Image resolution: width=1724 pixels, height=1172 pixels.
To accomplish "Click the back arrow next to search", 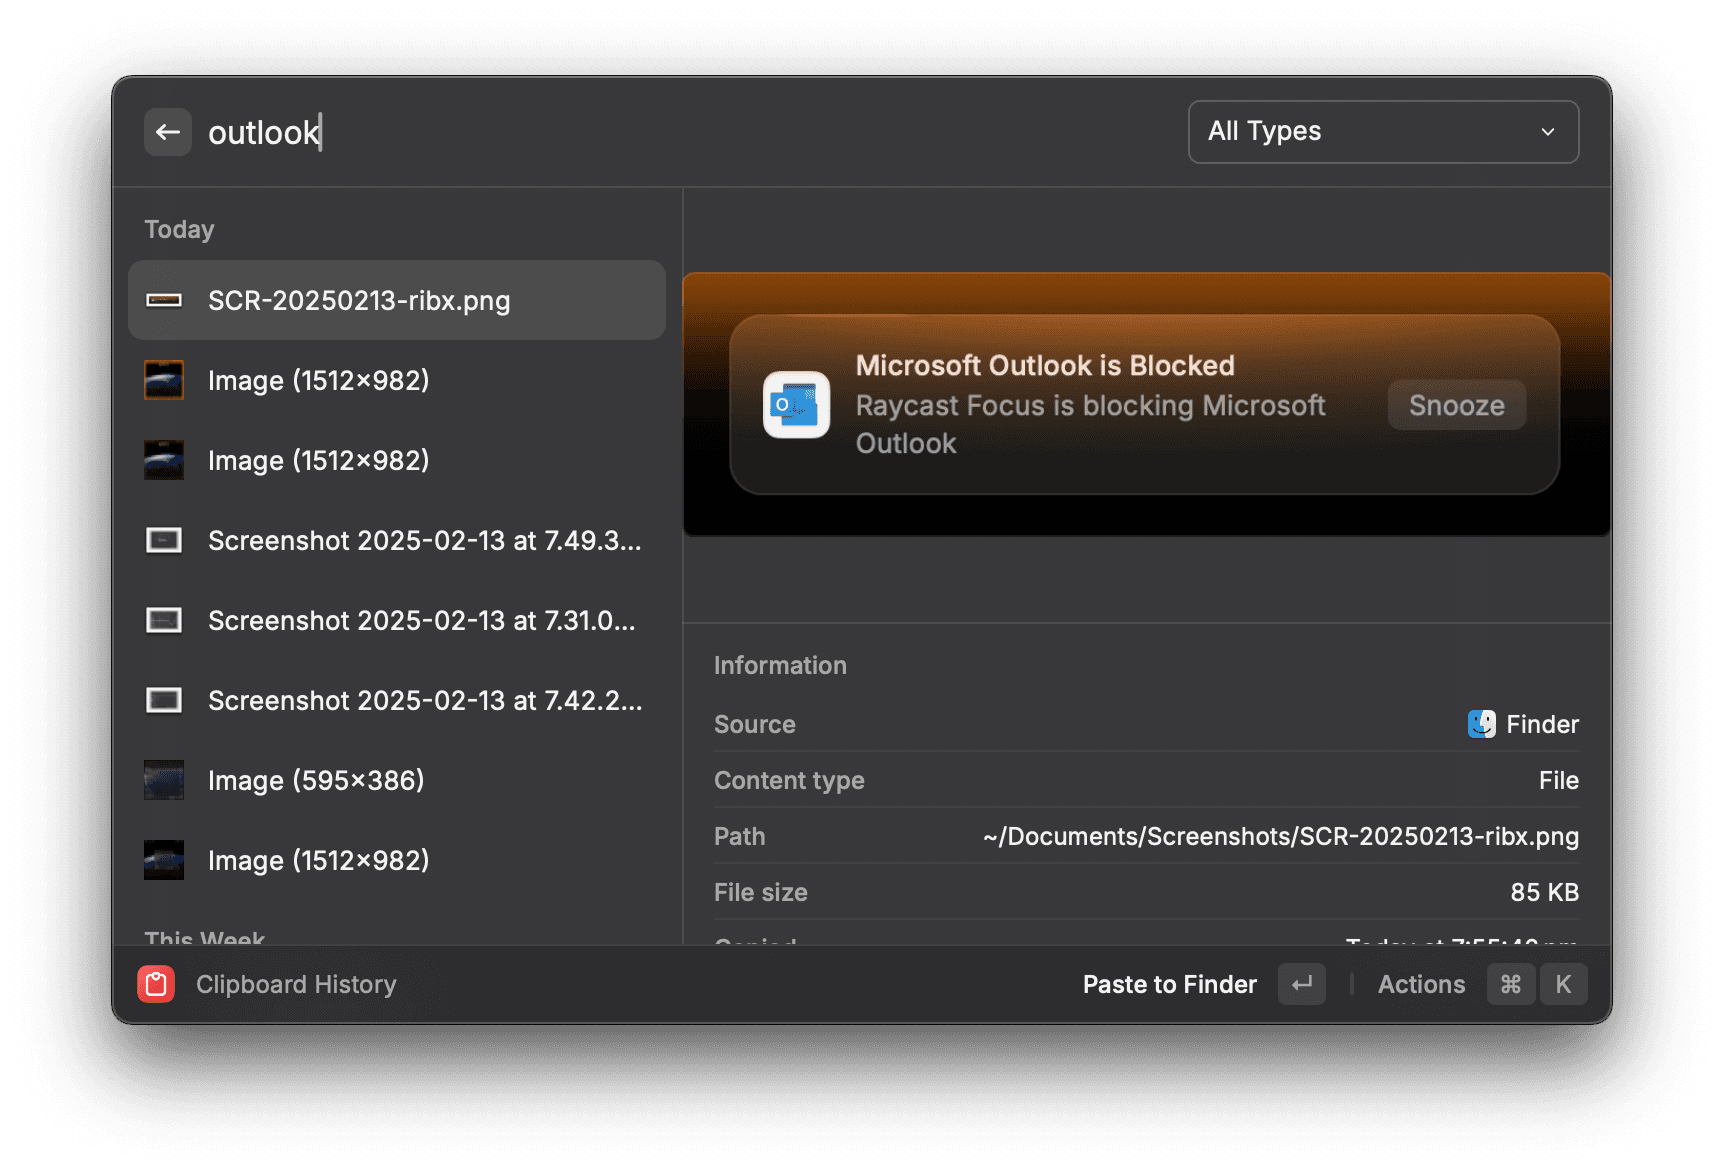I will (x=167, y=131).
